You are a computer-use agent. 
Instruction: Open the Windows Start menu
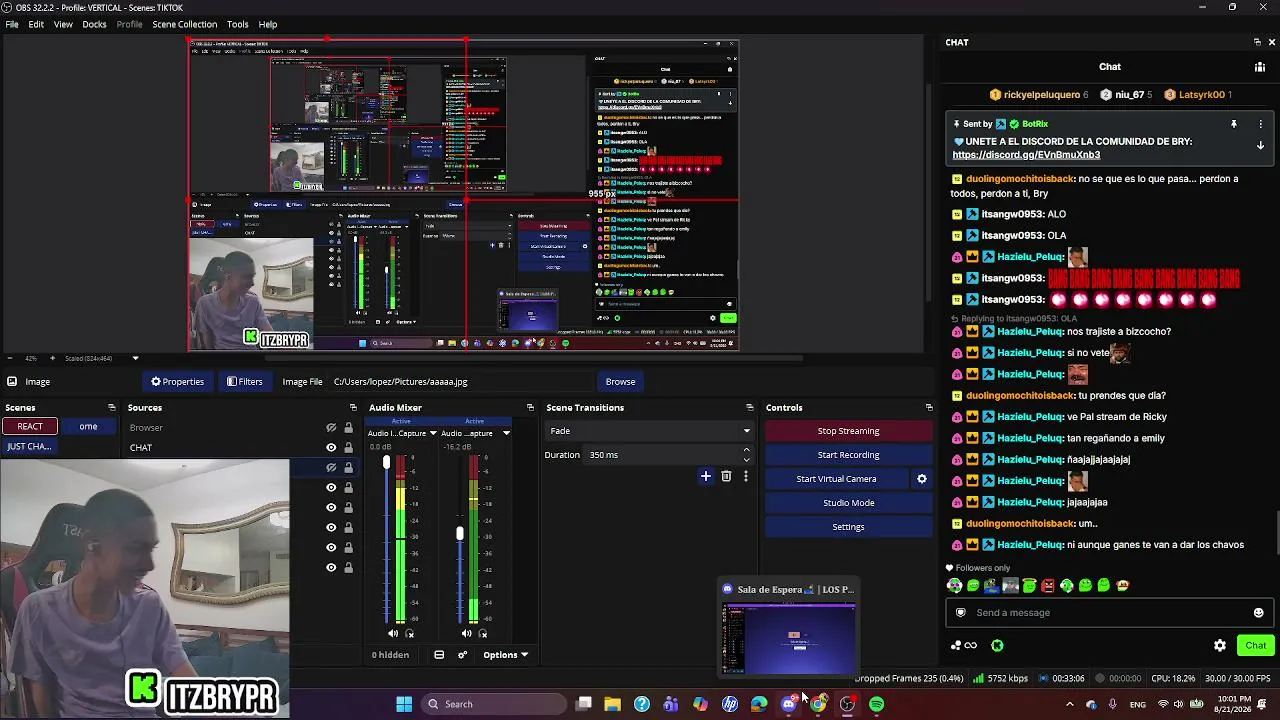(x=404, y=704)
